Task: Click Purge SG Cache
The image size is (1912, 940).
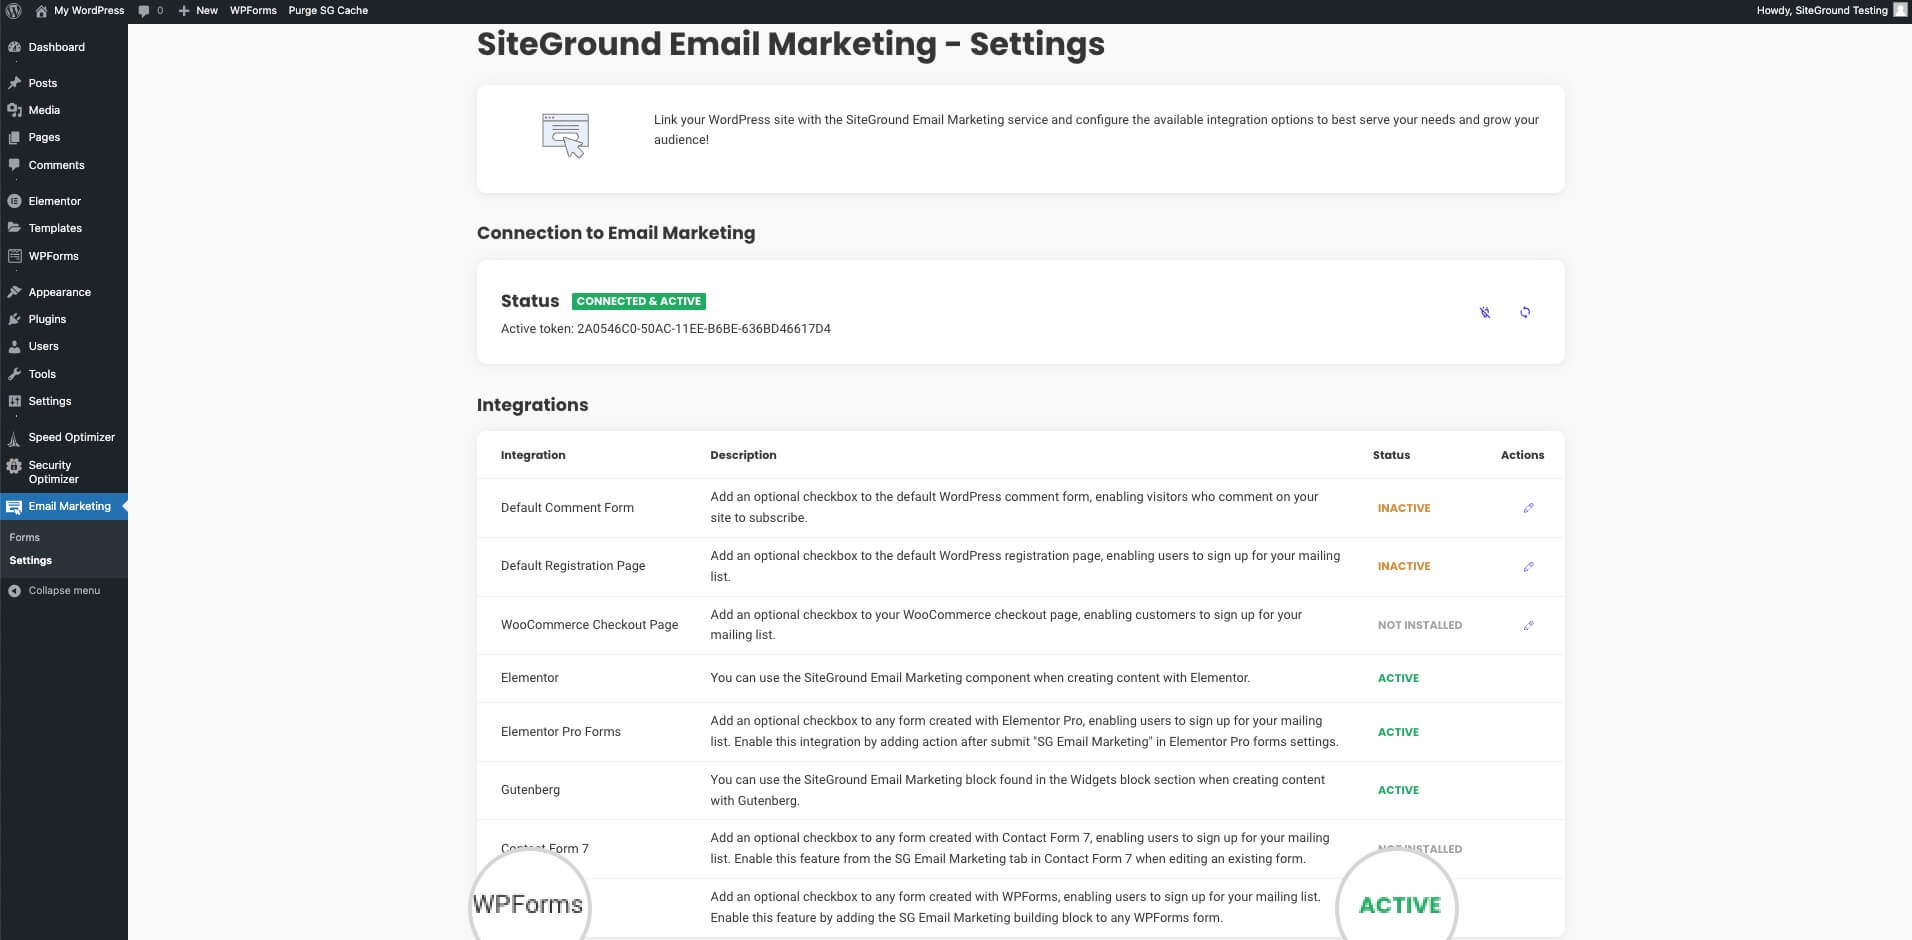Action: pos(328,11)
